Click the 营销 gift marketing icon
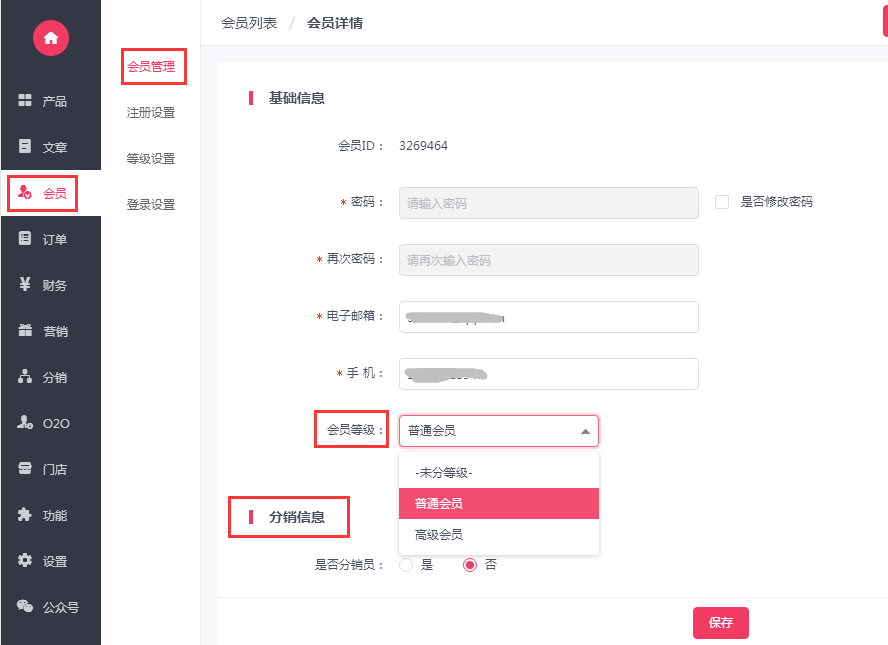The image size is (888, 645). pos(25,330)
